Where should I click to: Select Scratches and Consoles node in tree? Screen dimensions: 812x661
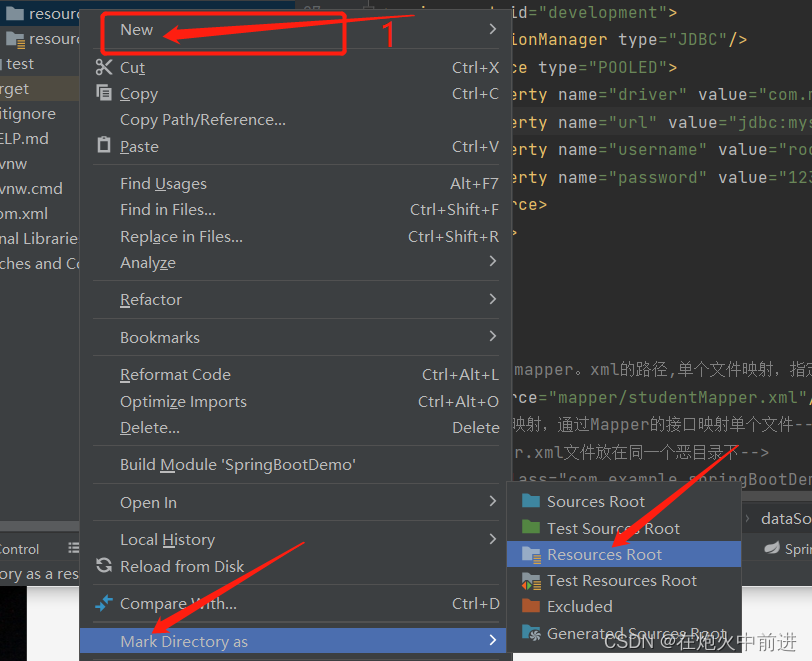(x=39, y=263)
